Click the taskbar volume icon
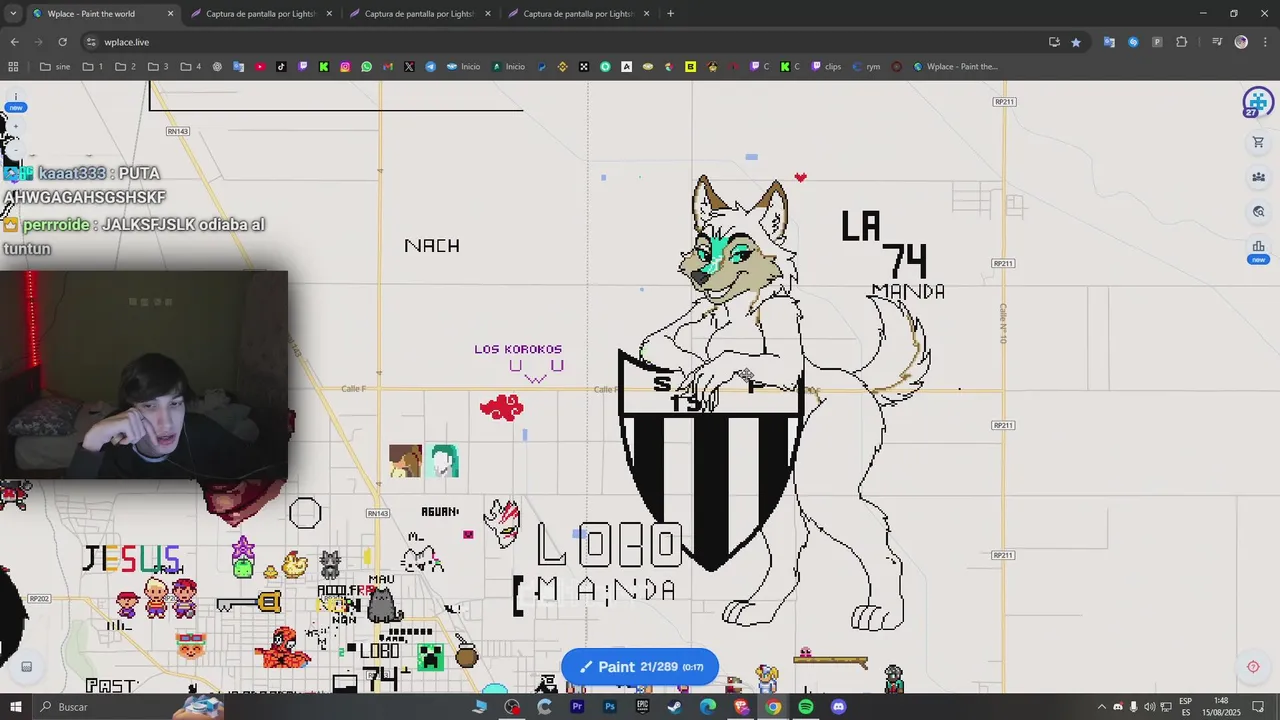 pyautogui.click(x=1149, y=707)
